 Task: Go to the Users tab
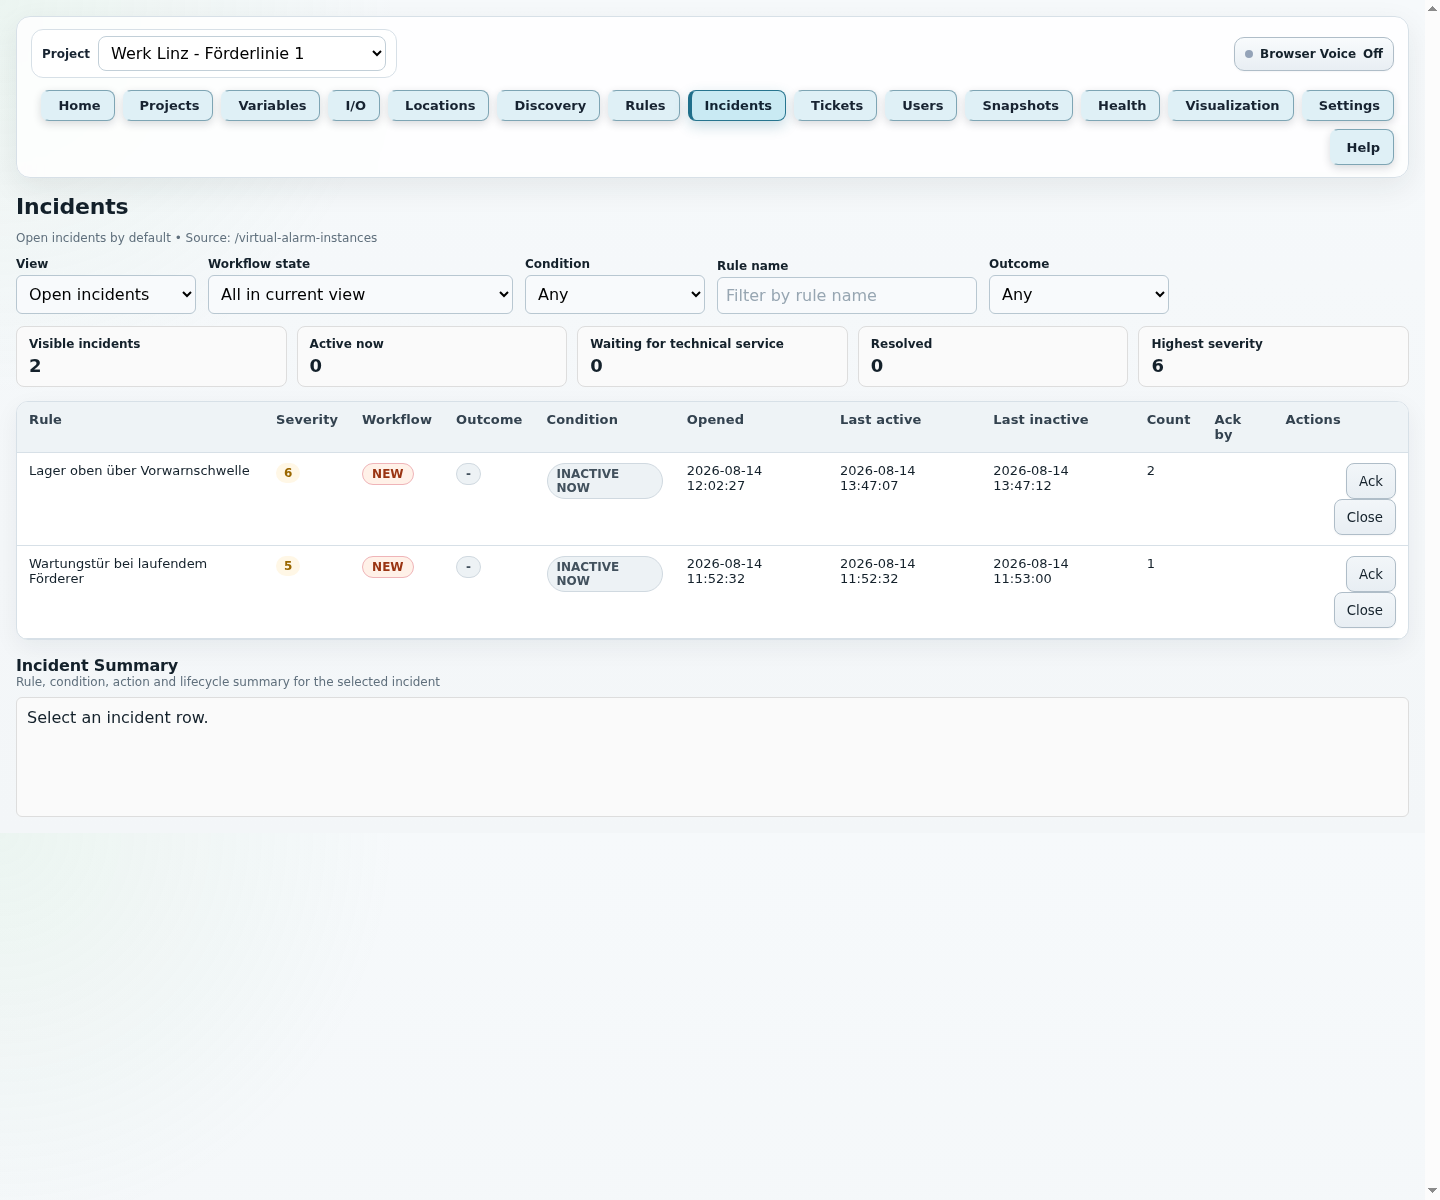(922, 105)
